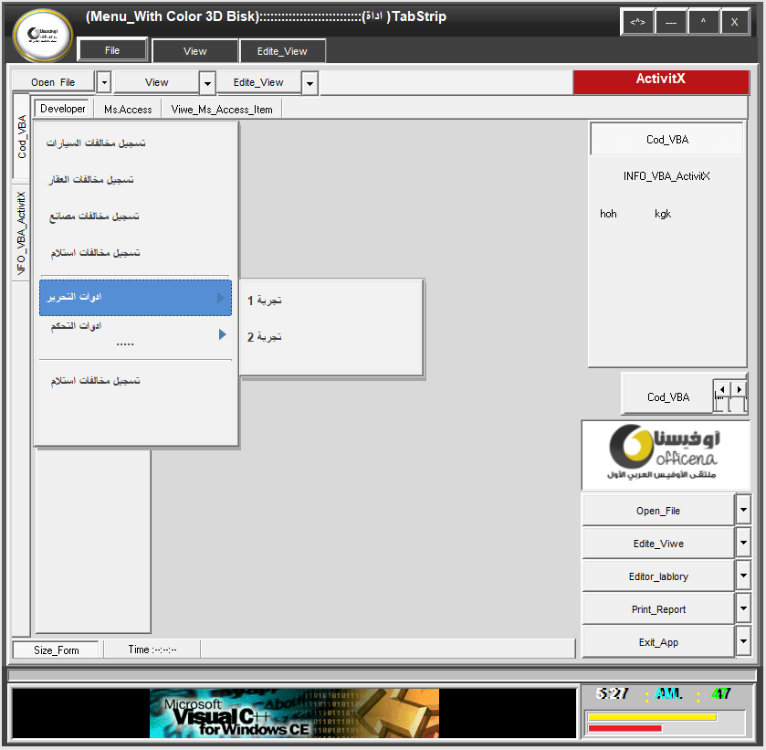This screenshot has height=750, width=766.
Task: Expand the dropdown arrow next to Print_Report
Action: click(742, 608)
